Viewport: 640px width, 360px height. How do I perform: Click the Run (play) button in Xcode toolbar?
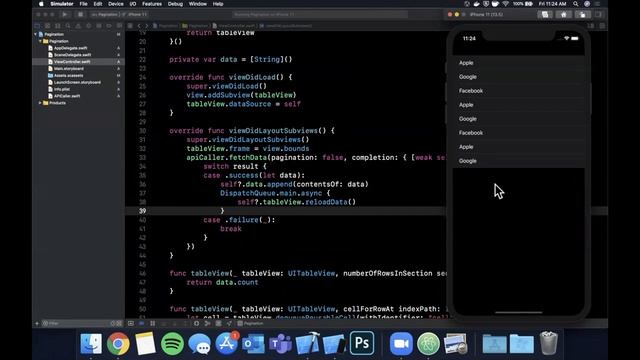[x=64, y=15]
